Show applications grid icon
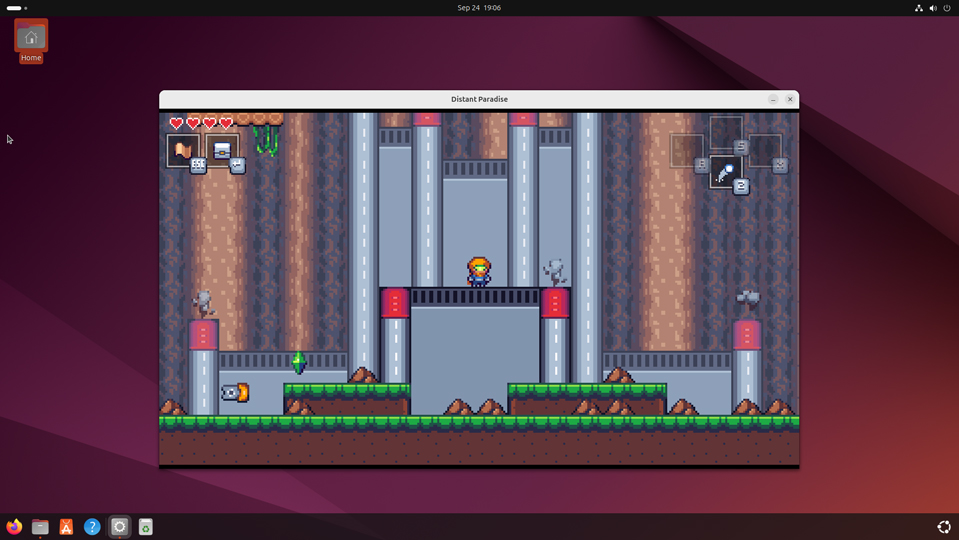Viewport: 959px width, 540px height. click(x=944, y=527)
